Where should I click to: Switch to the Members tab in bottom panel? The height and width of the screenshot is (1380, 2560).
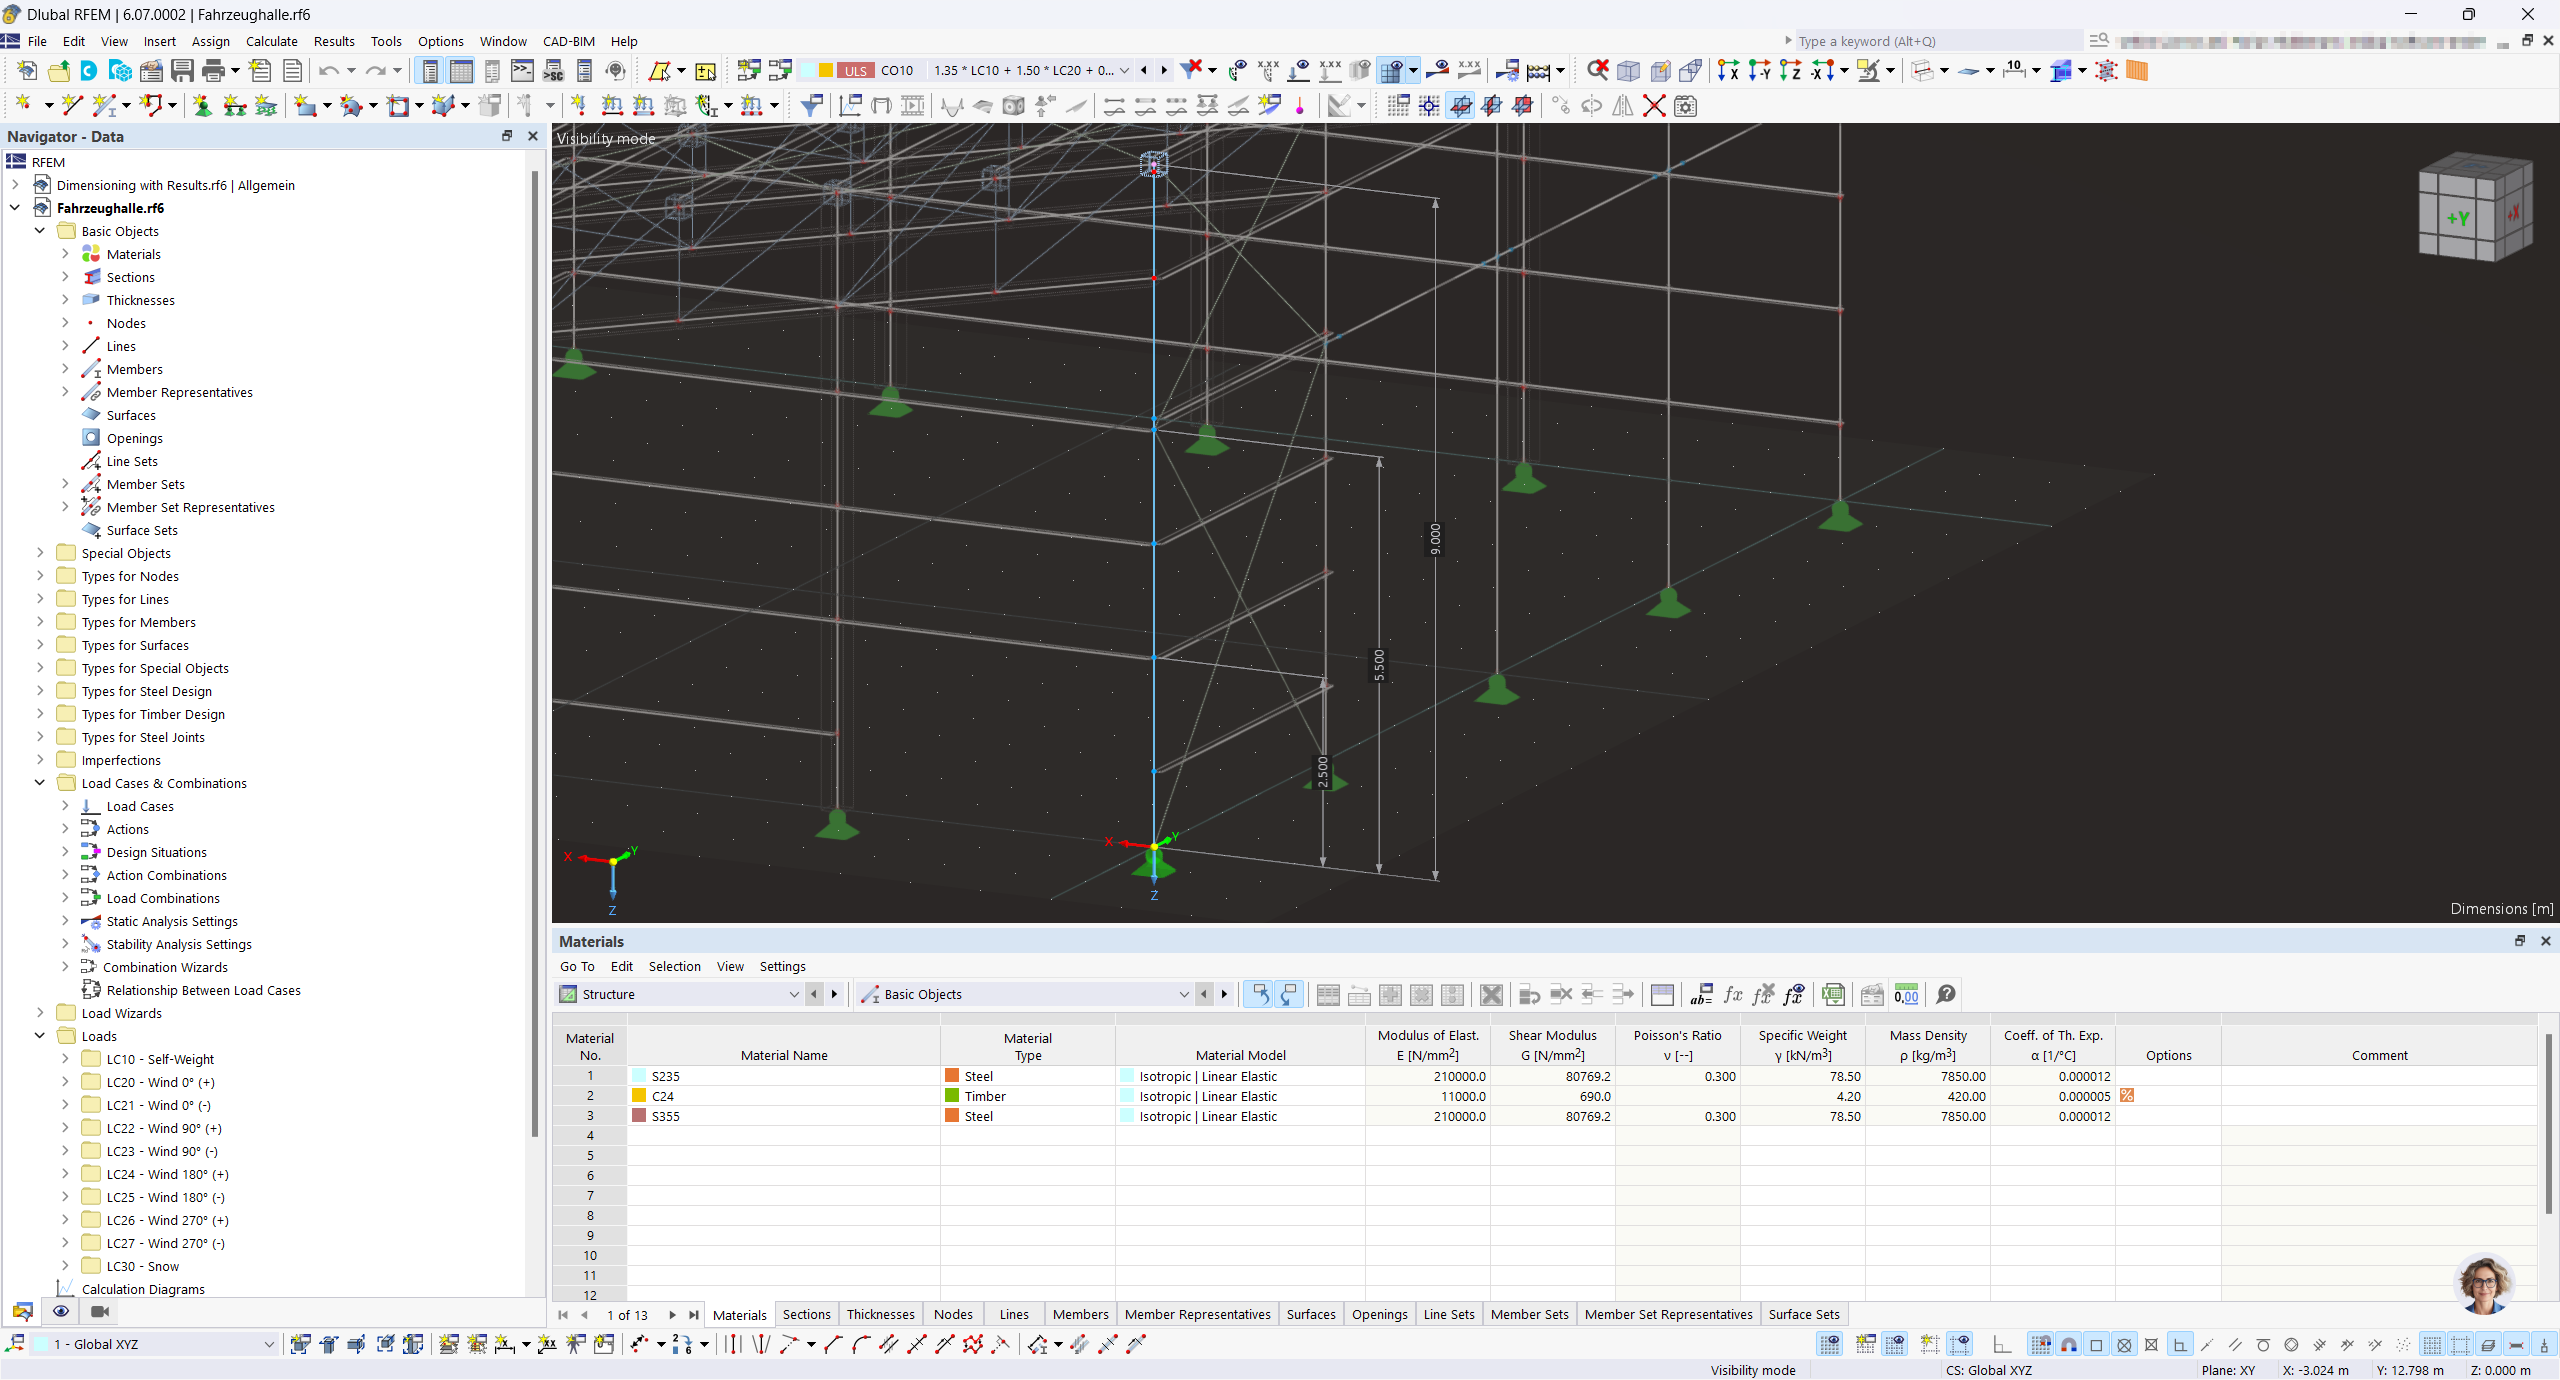click(1080, 1314)
